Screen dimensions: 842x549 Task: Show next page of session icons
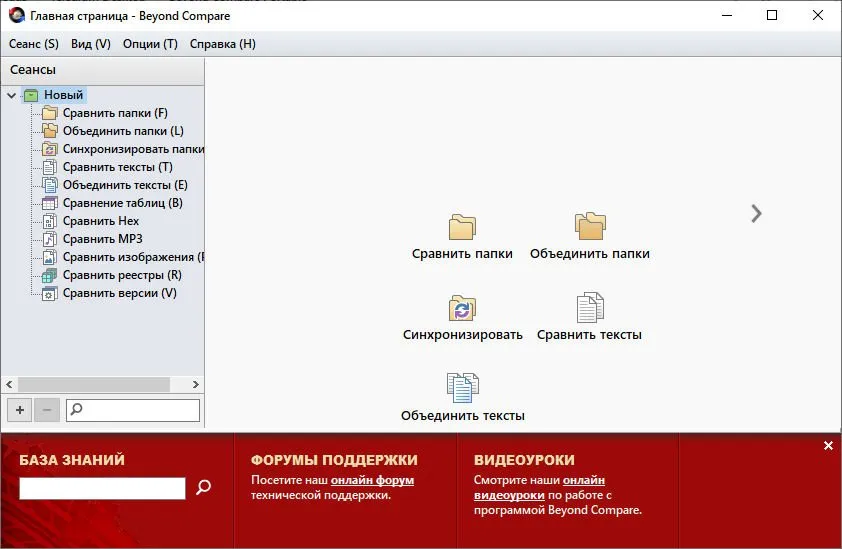point(756,214)
